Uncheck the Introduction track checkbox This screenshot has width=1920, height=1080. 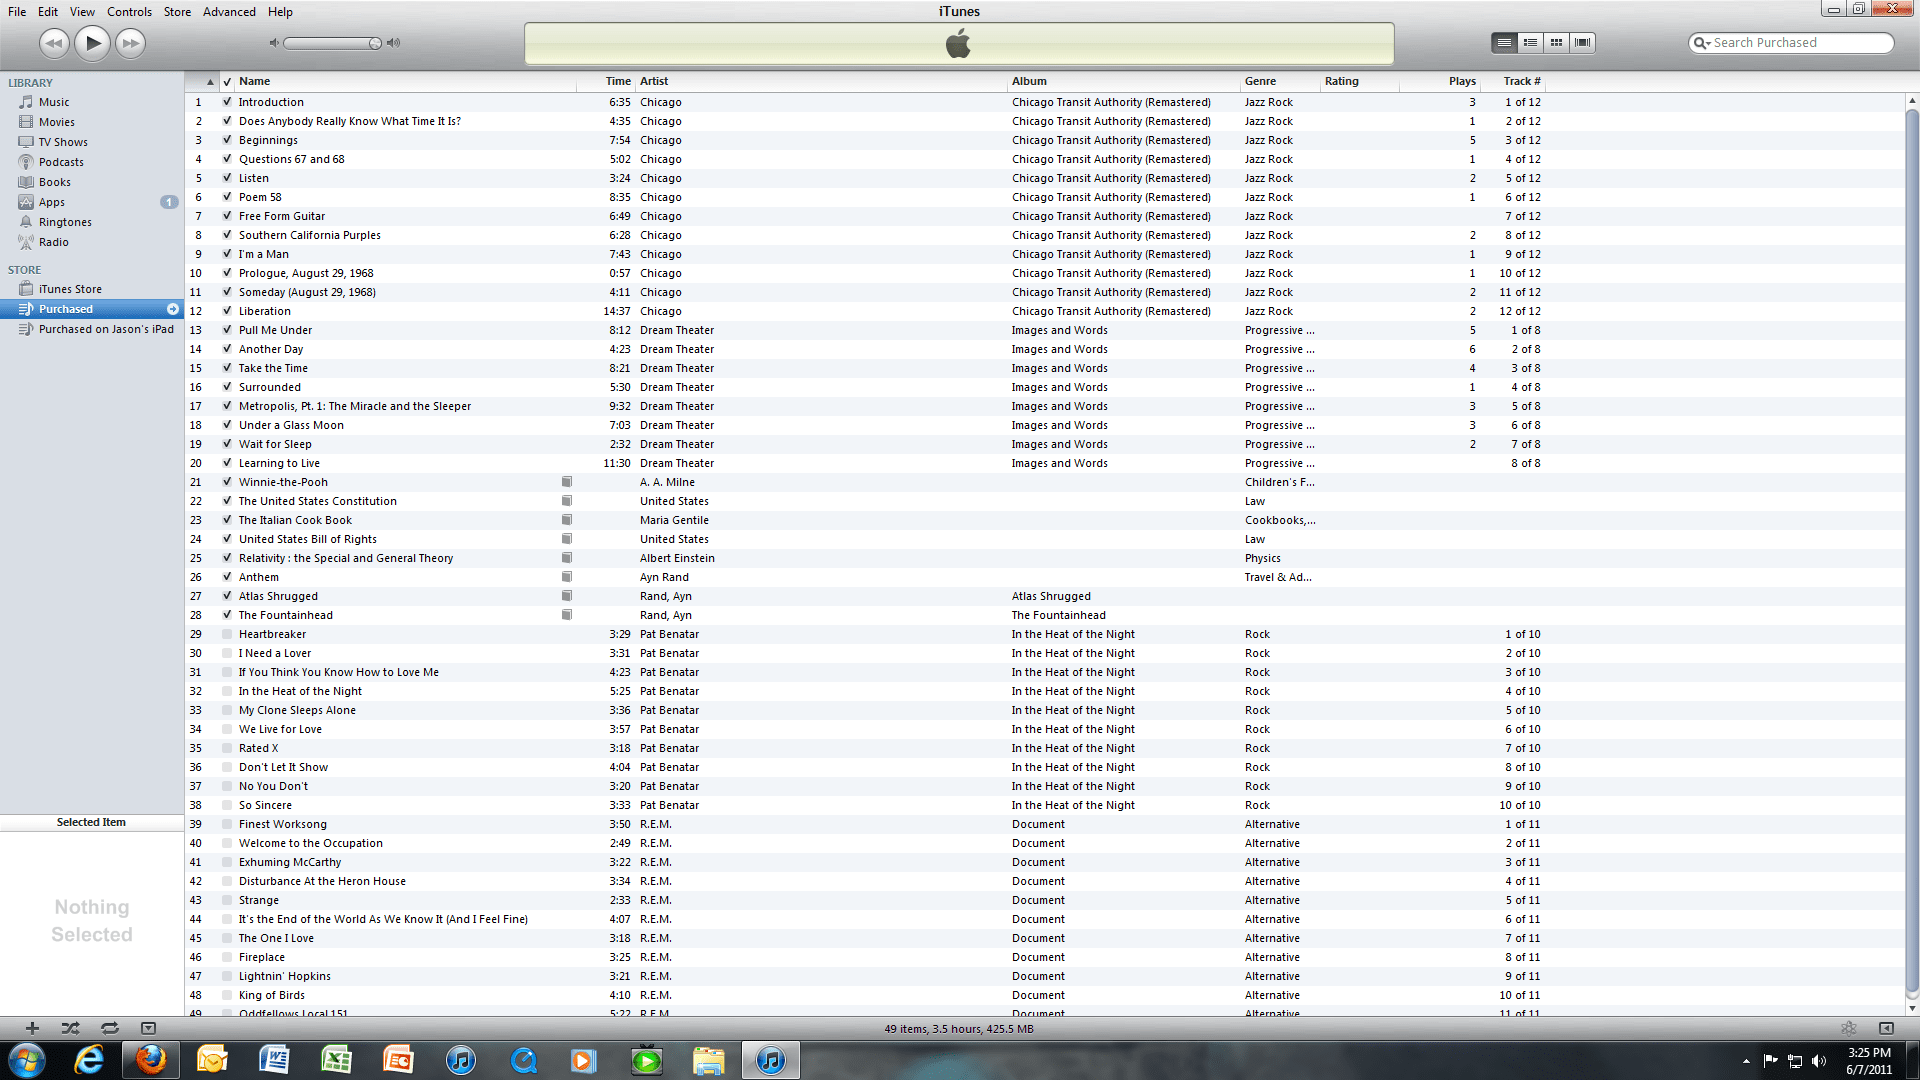pos(227,102)
